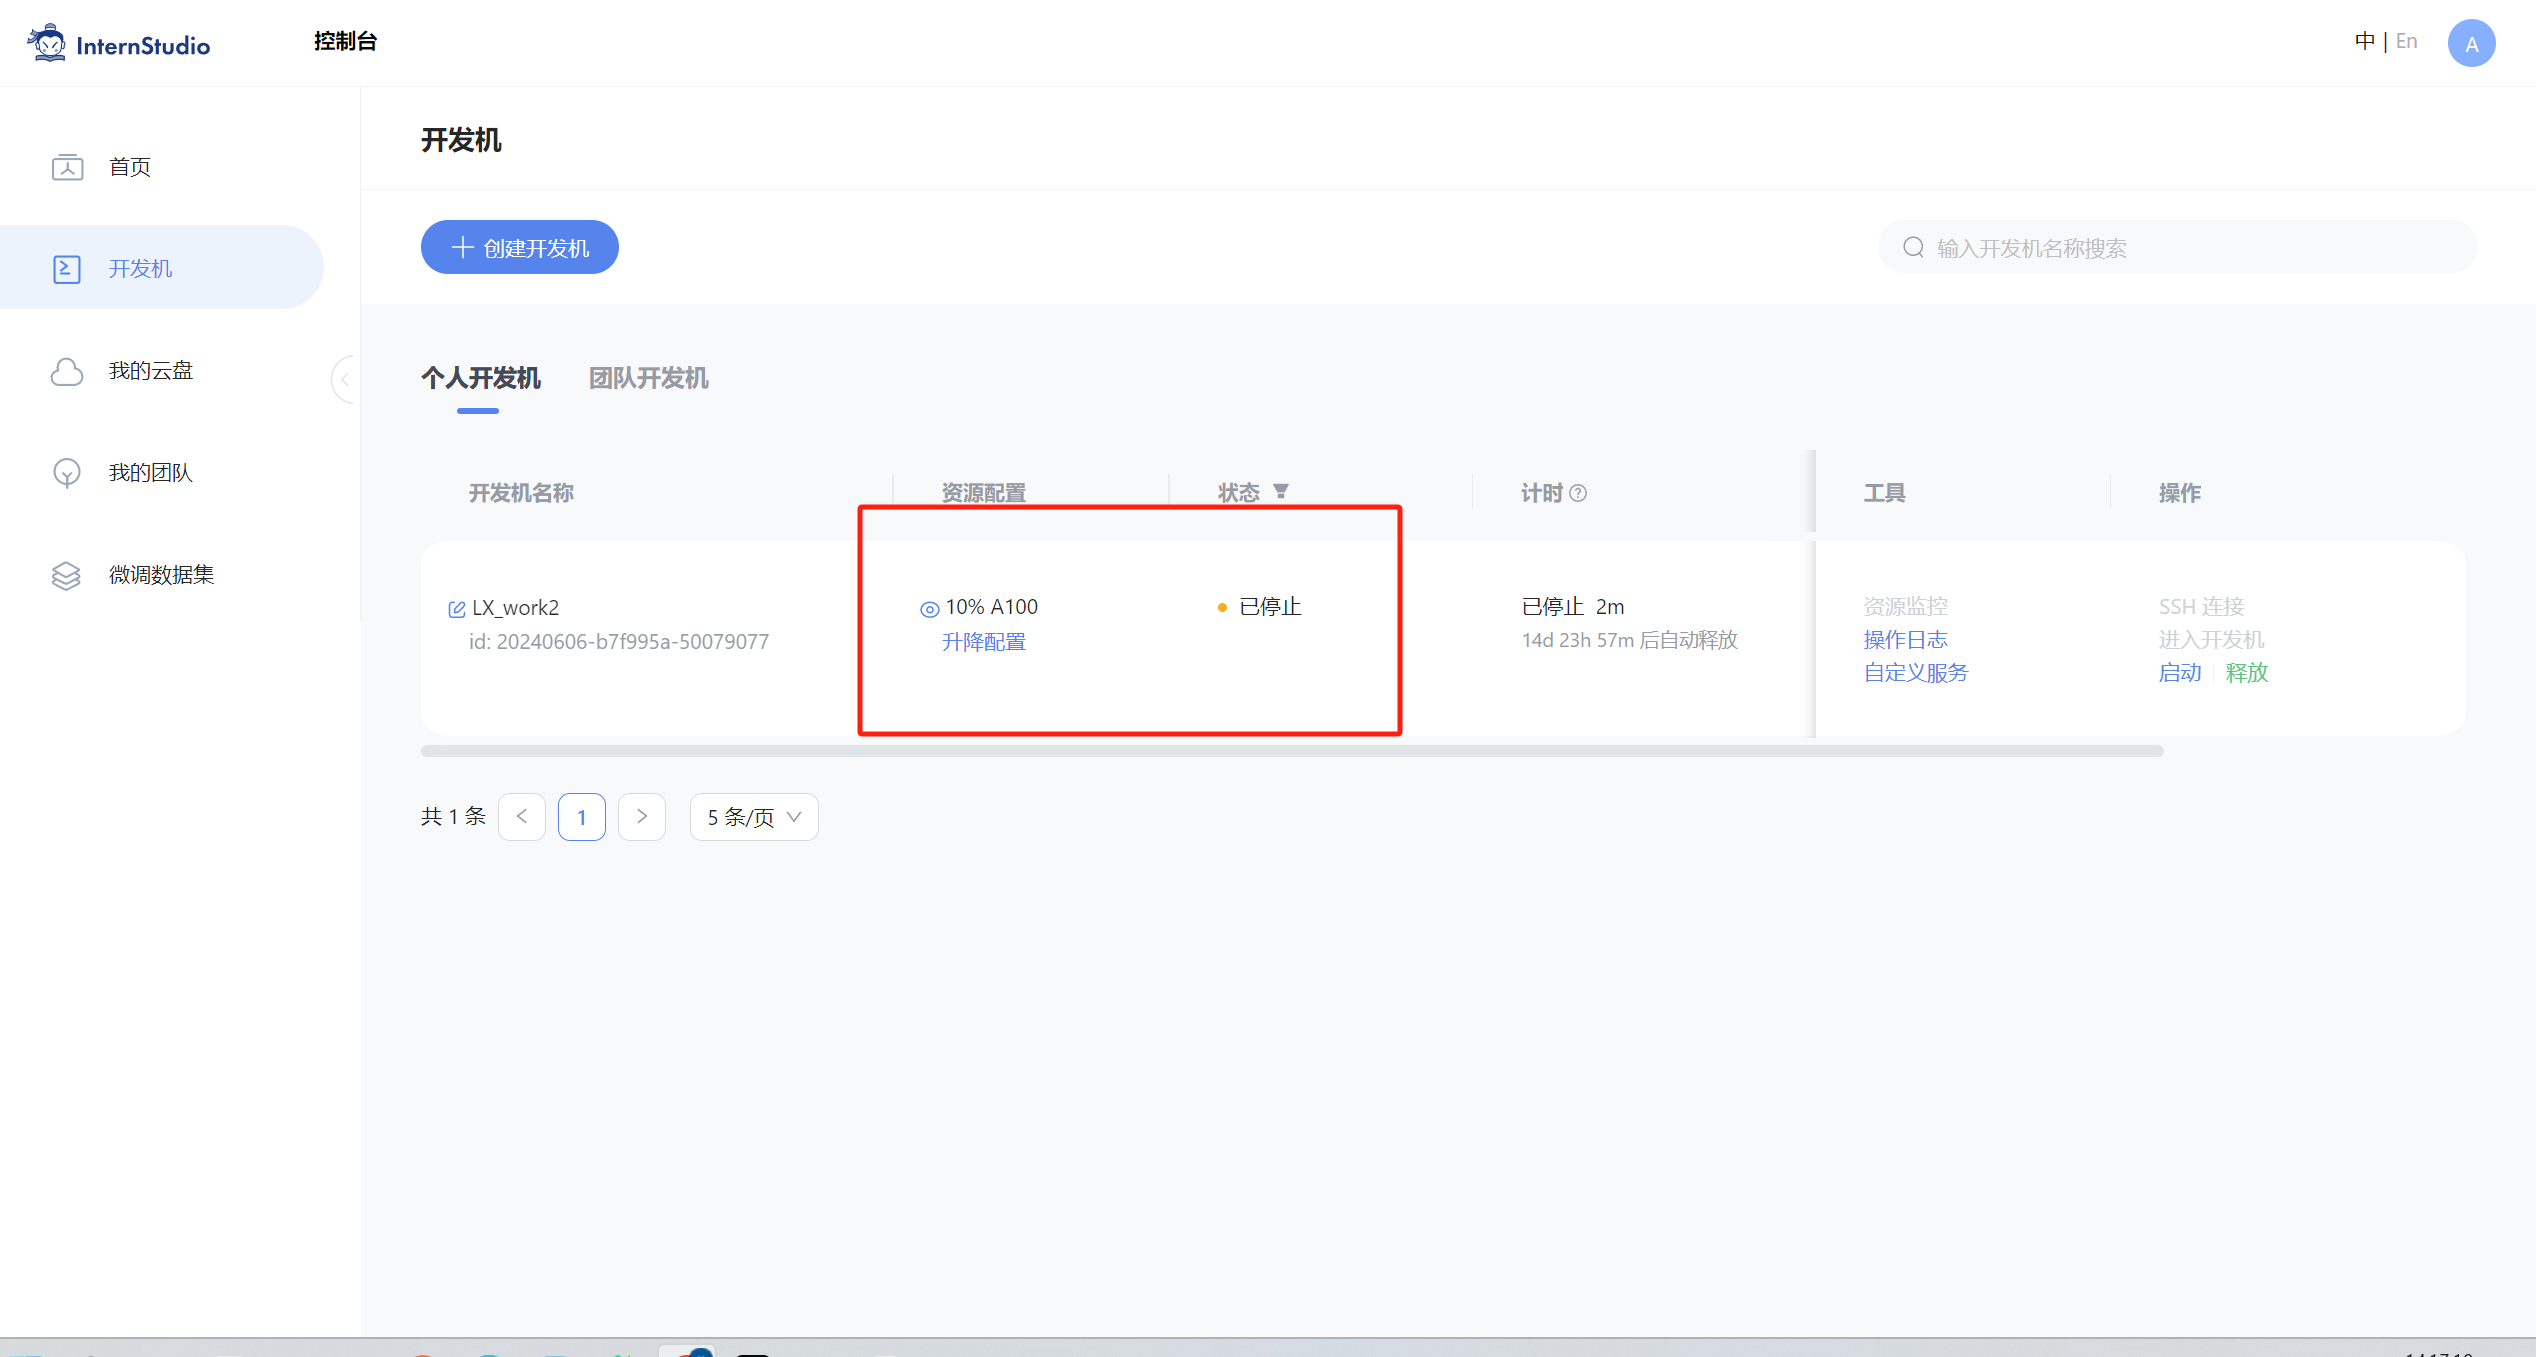Expand the 5 条/页 page size dropdown
The width and height of the screenshot is (2536, 1357).
754,817
